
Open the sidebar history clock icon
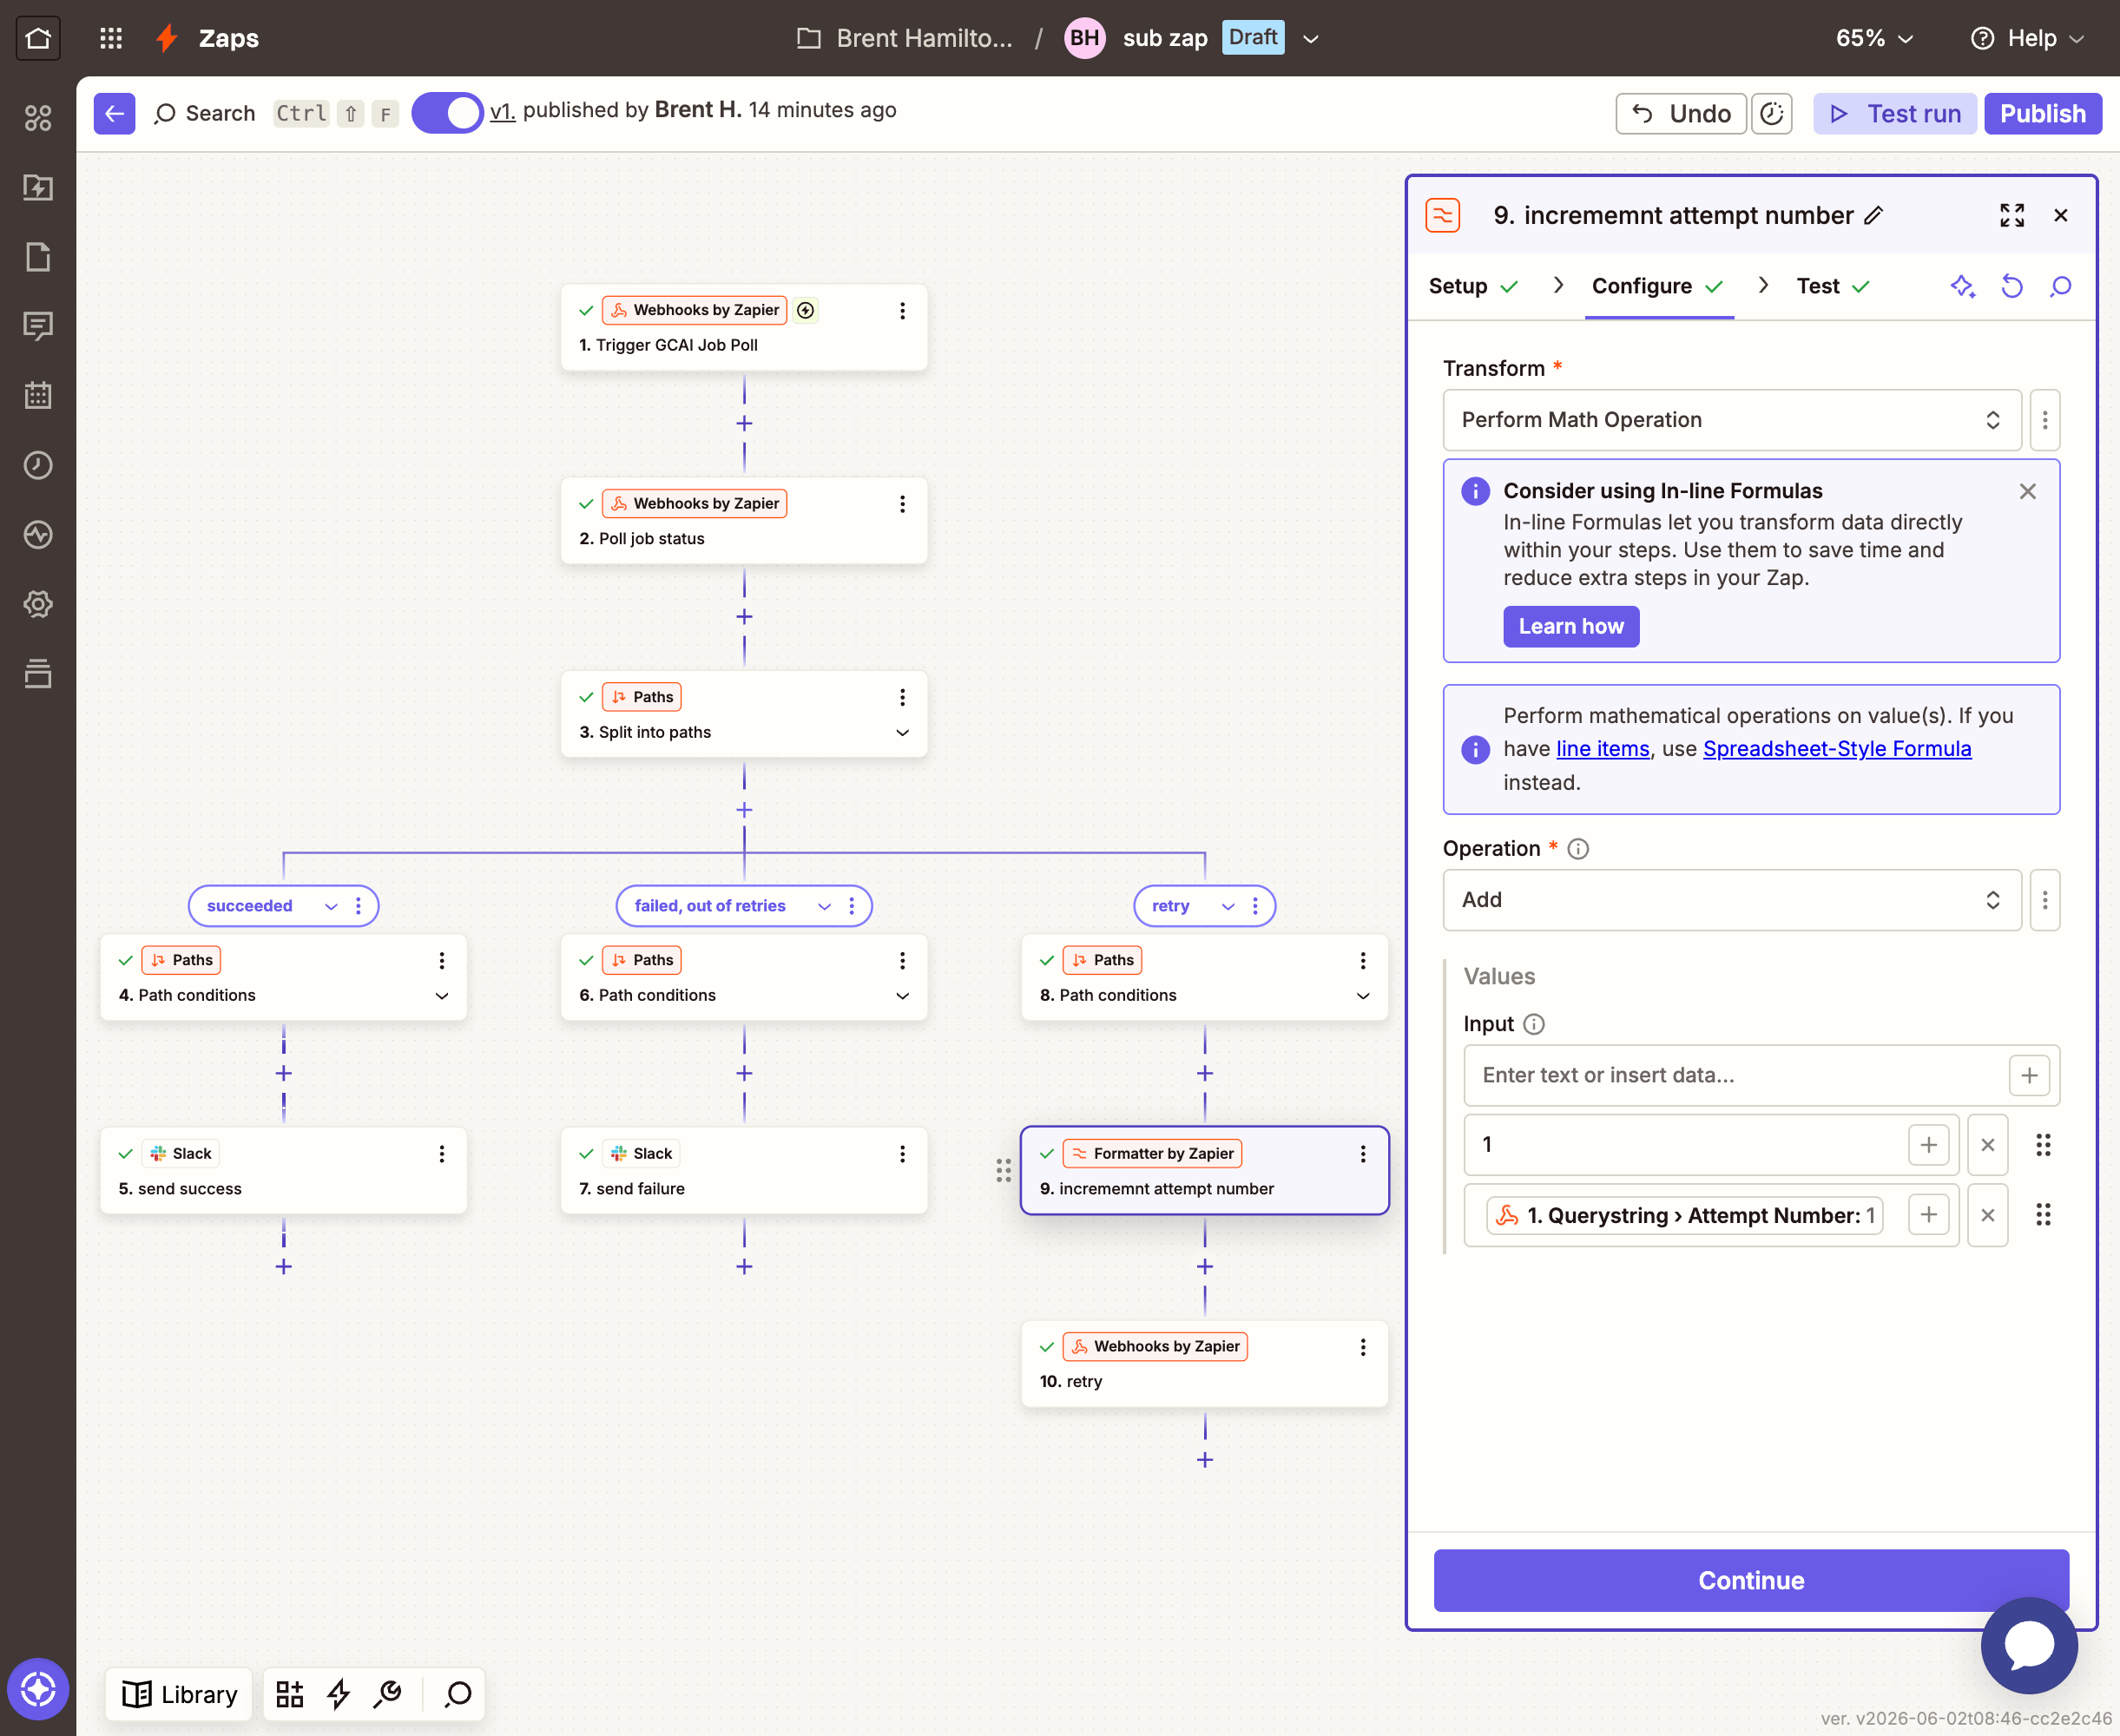38,465
